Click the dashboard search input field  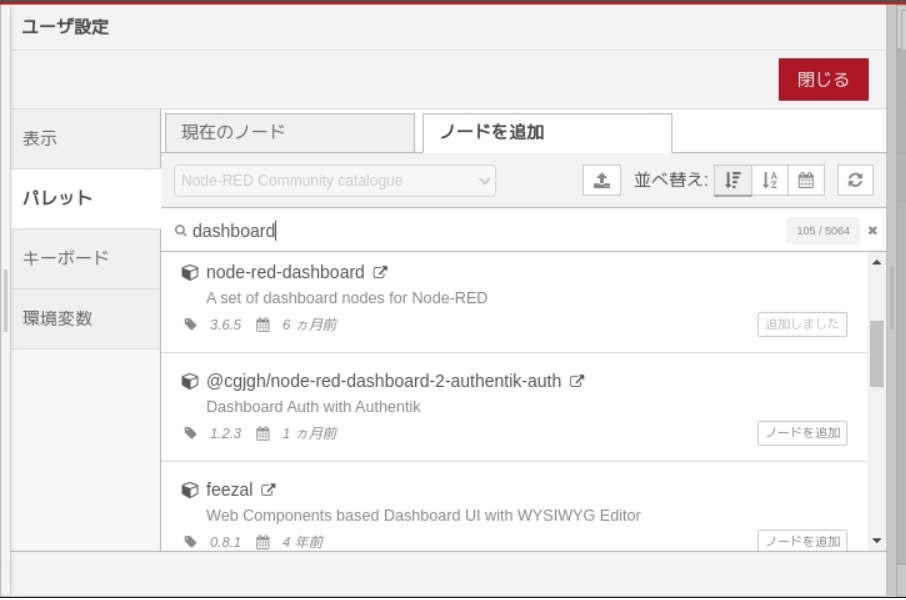click(x=485, y=231)
